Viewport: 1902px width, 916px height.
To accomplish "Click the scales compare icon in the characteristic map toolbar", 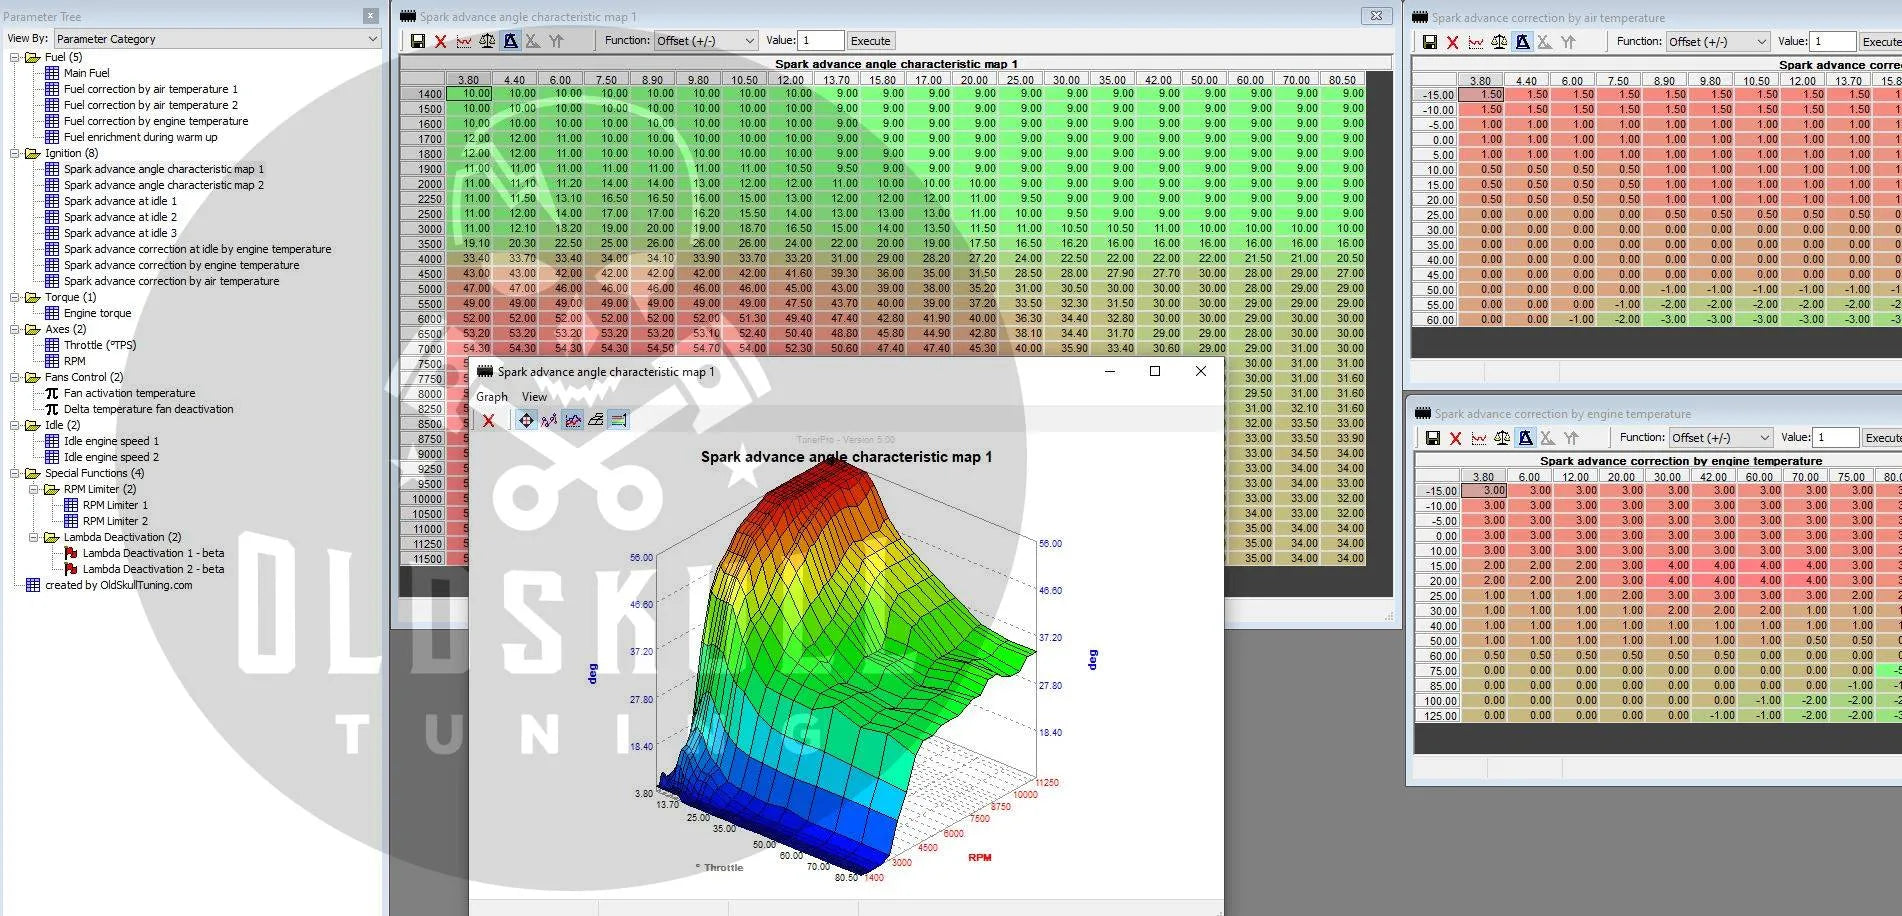I will [487, 41].
